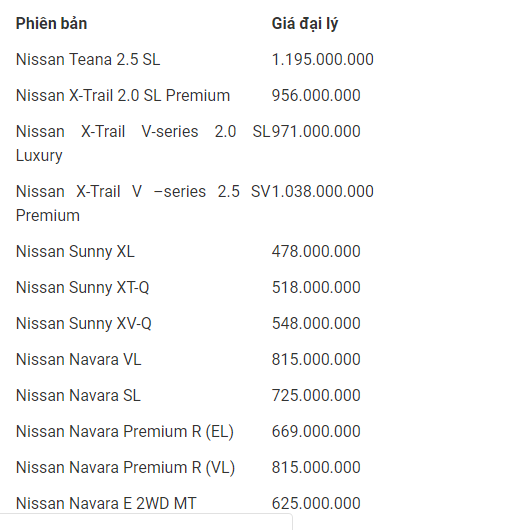
Task: Select the Nissan Sunny XT-Q entry
Action: 82,288
